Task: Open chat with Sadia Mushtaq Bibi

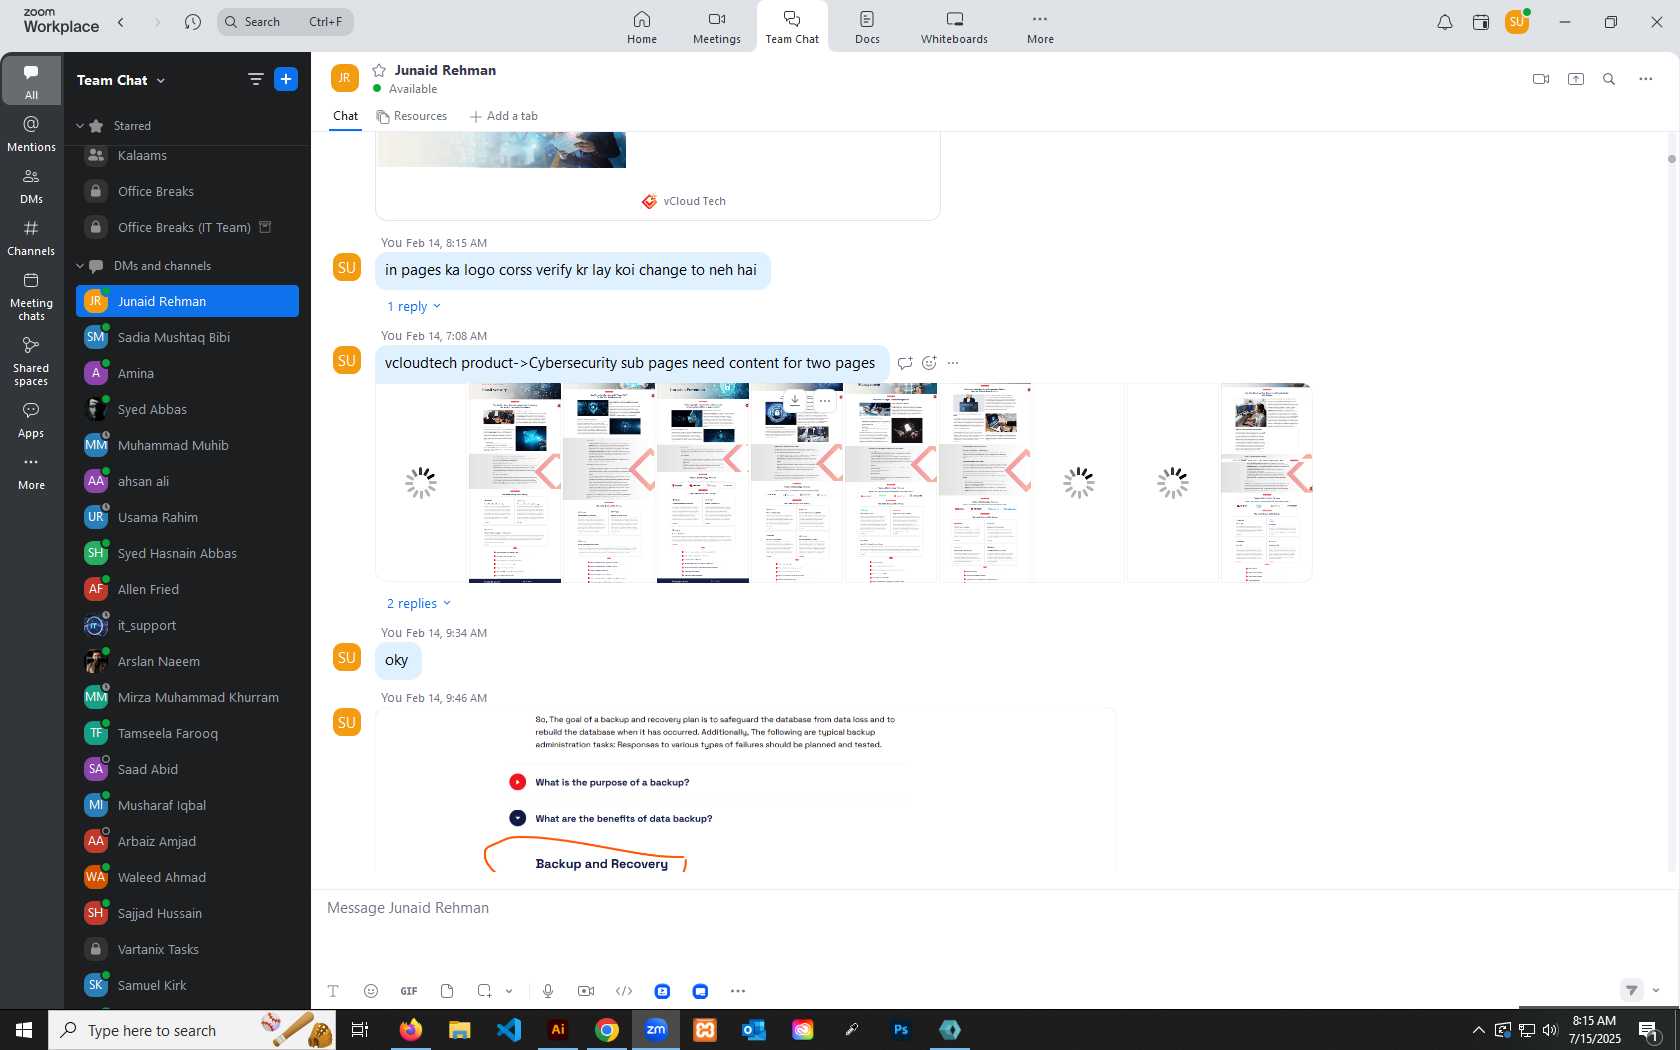Action: (x=187, y=337)
